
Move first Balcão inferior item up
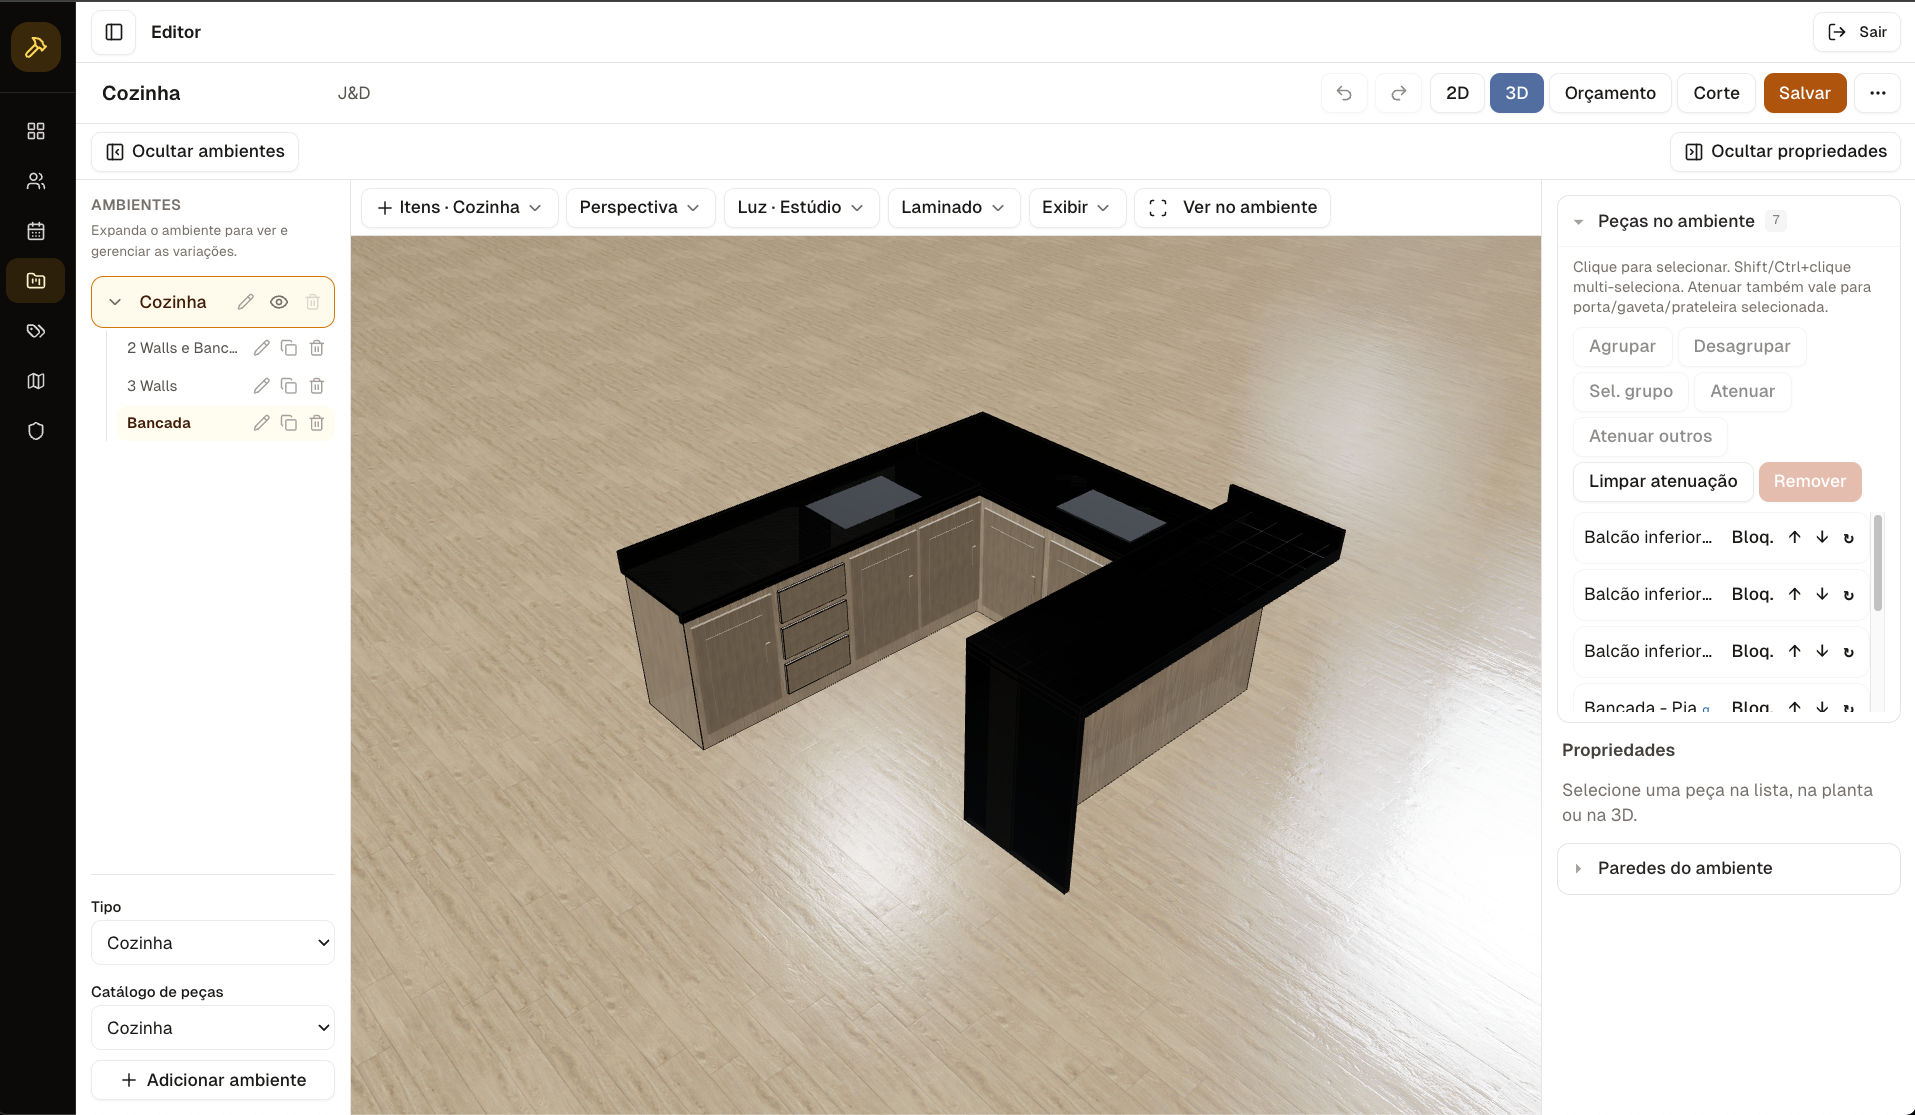tap(1795, 537)
